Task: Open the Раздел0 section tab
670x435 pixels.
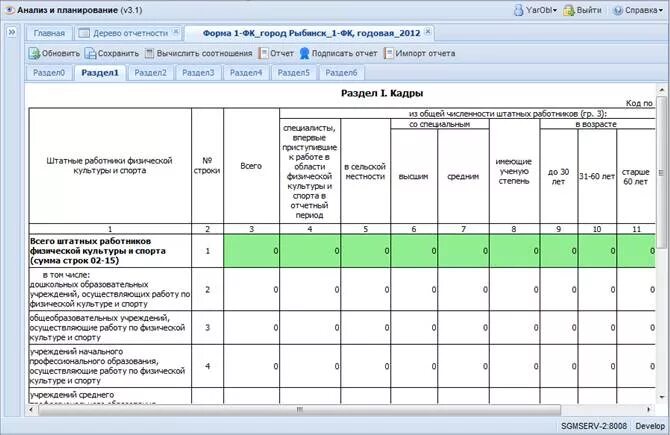Action: pos(49,73)
